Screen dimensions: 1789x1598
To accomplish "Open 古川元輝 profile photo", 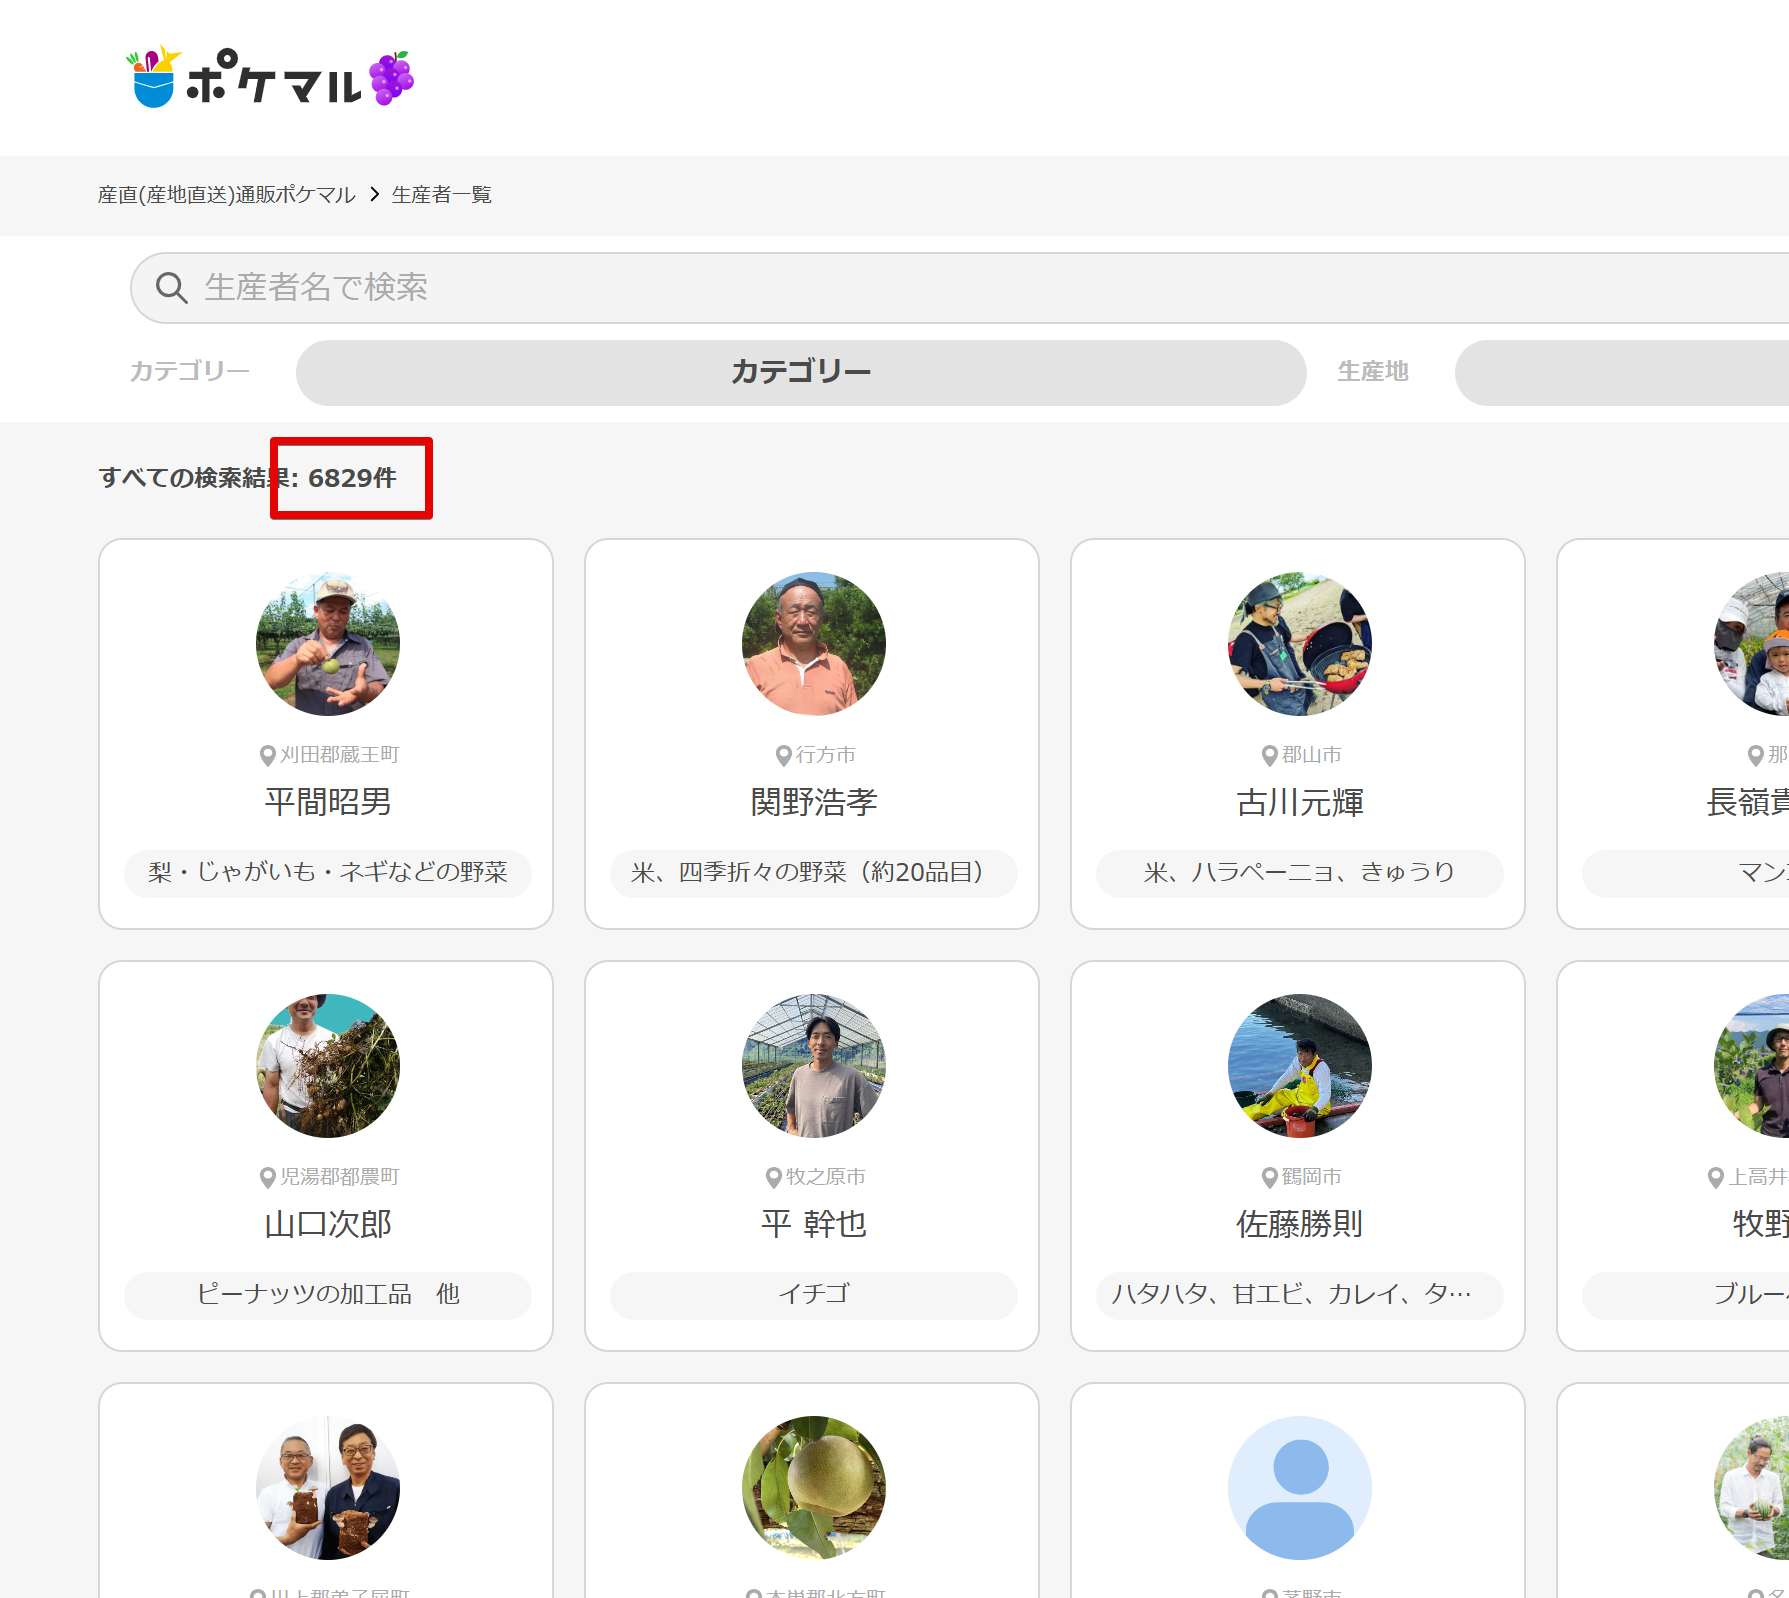I will click(1300, 644).
